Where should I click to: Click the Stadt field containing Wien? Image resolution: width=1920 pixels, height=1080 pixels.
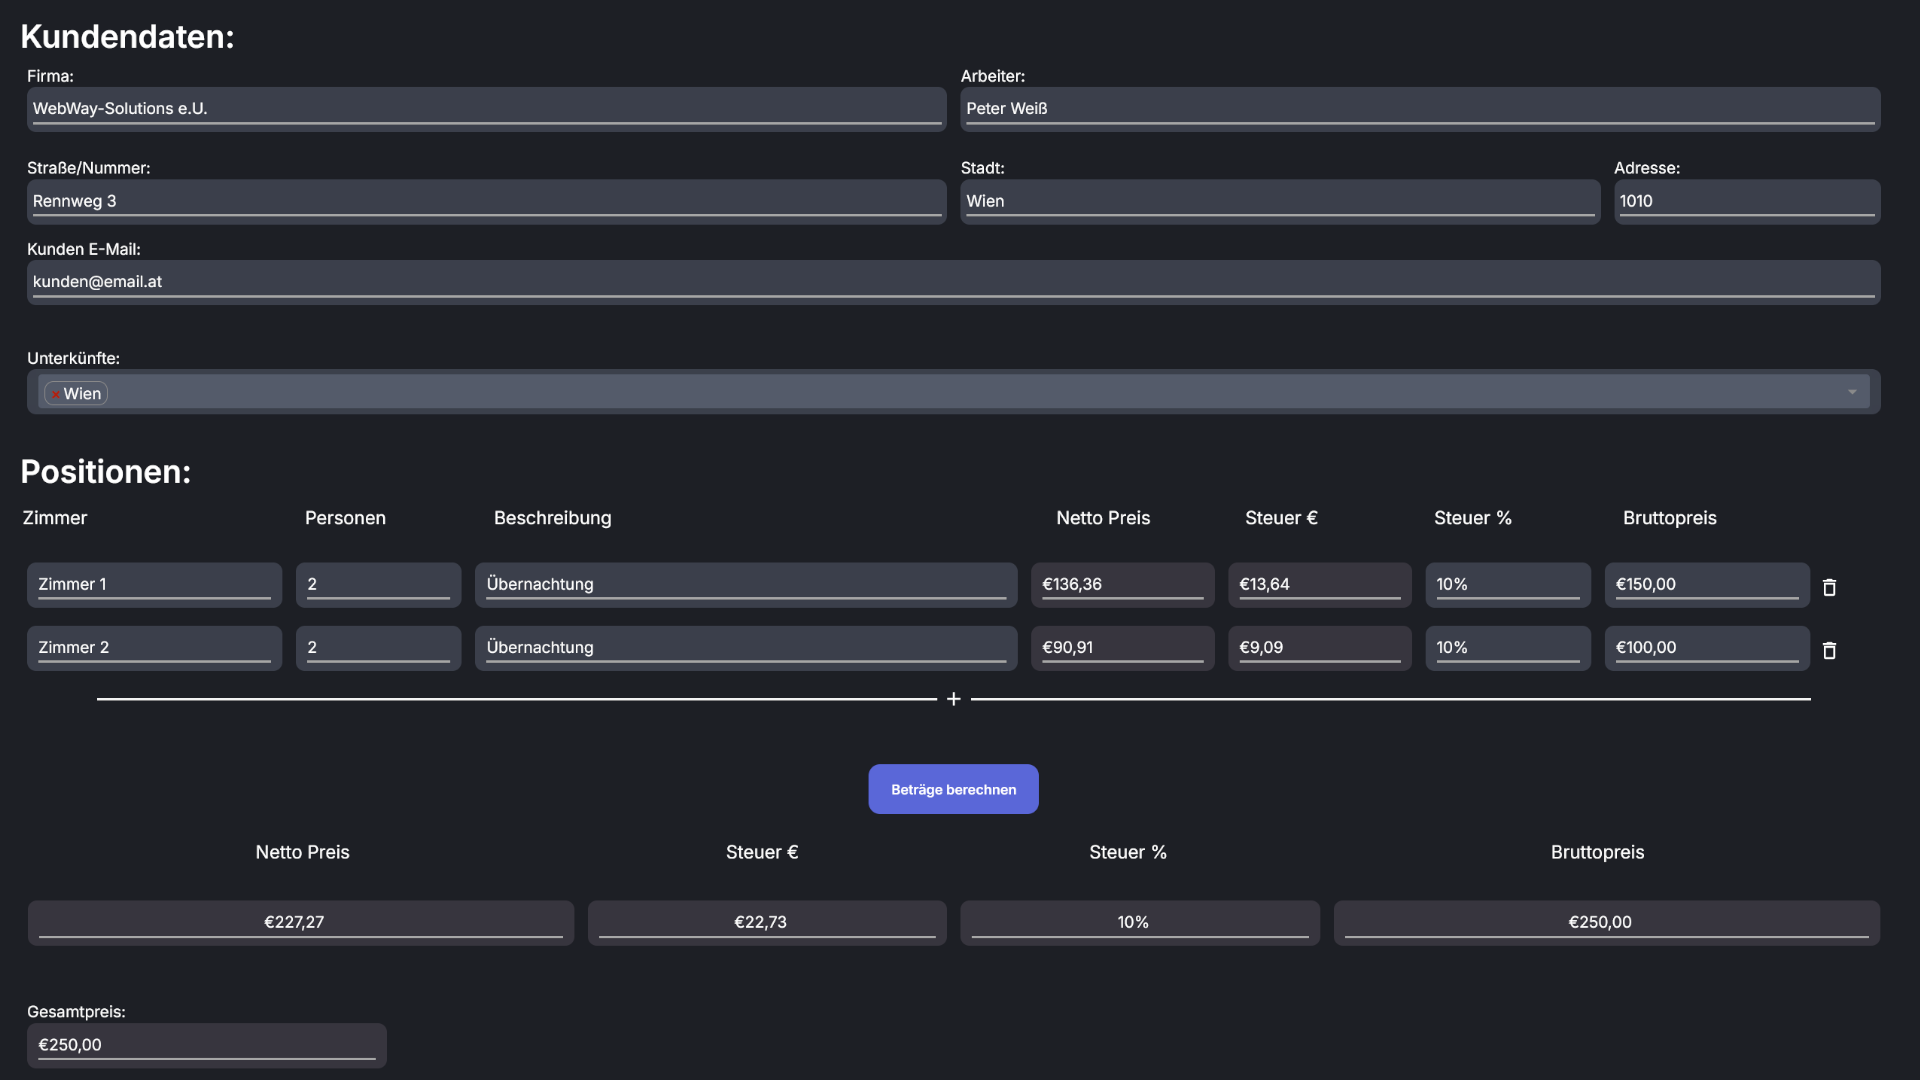coord(1280,201)
